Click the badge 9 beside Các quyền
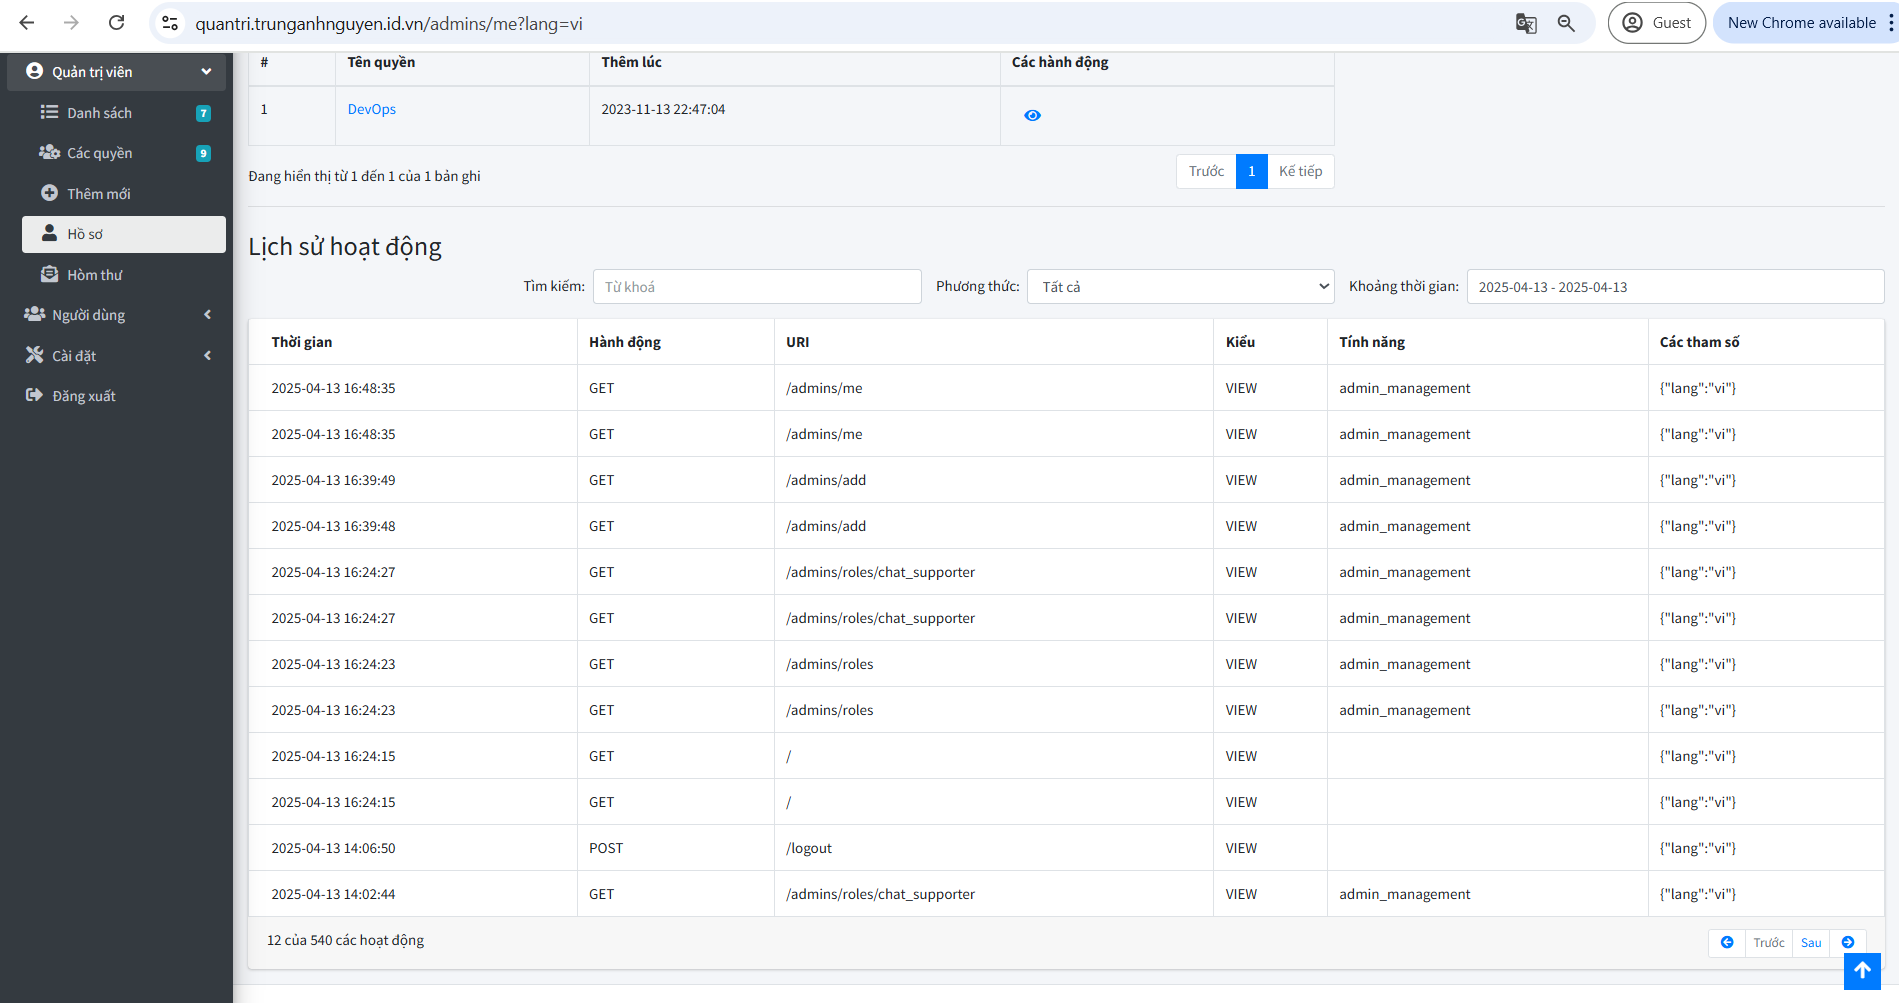 tap(203, 153)
